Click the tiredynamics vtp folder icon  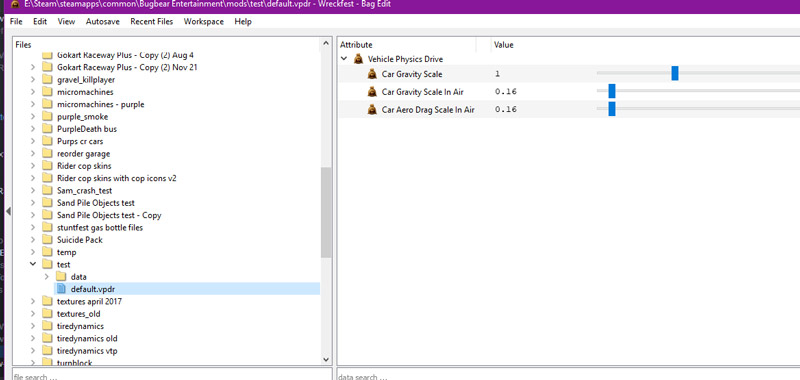click(x=47, y=350)
